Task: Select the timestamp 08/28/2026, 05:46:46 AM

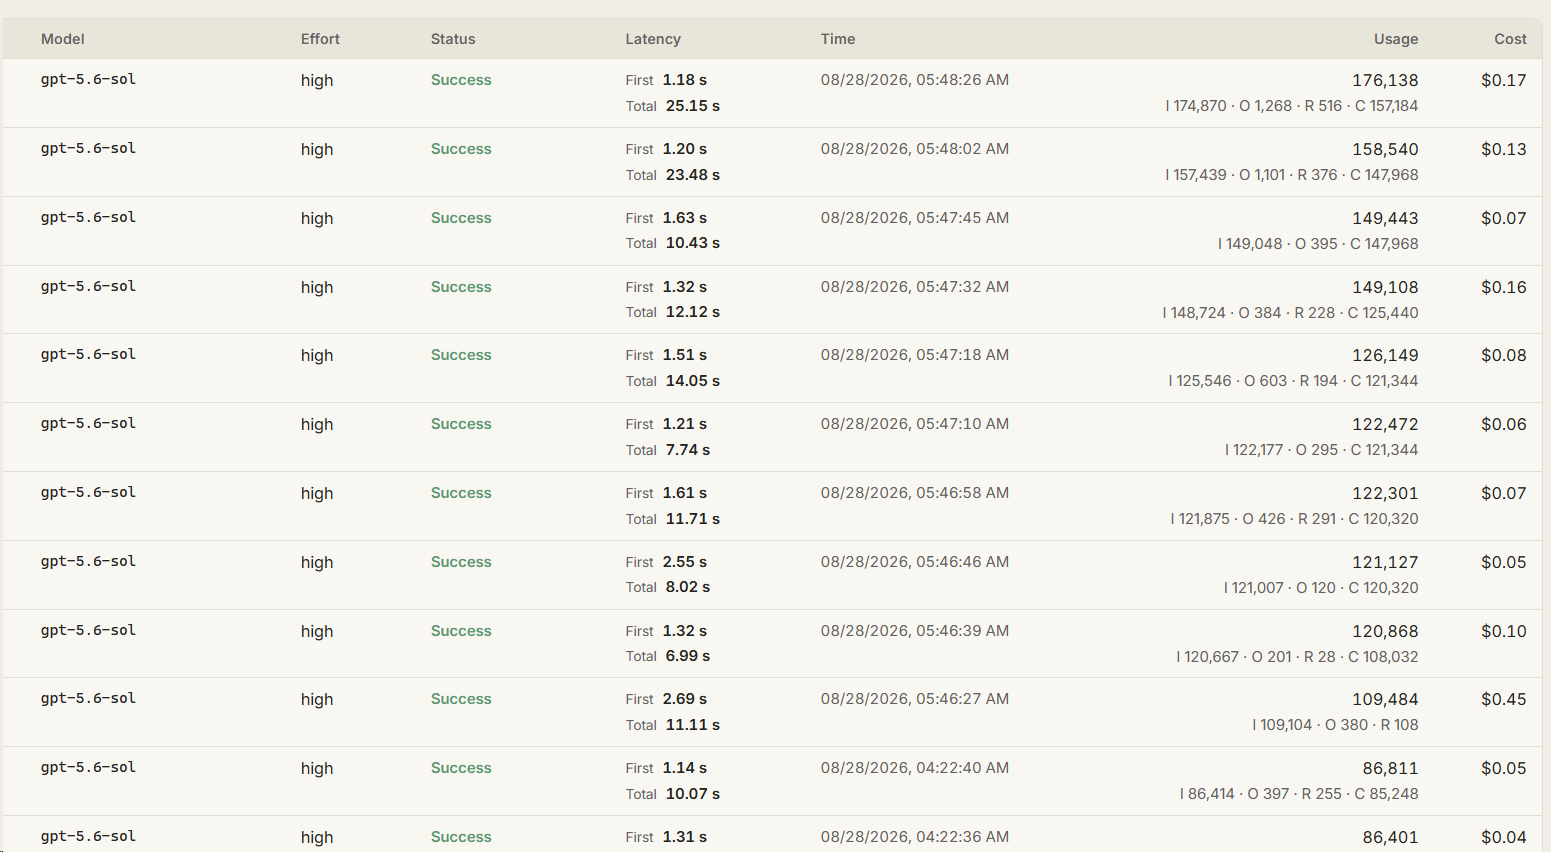Action: coord(915,562)
